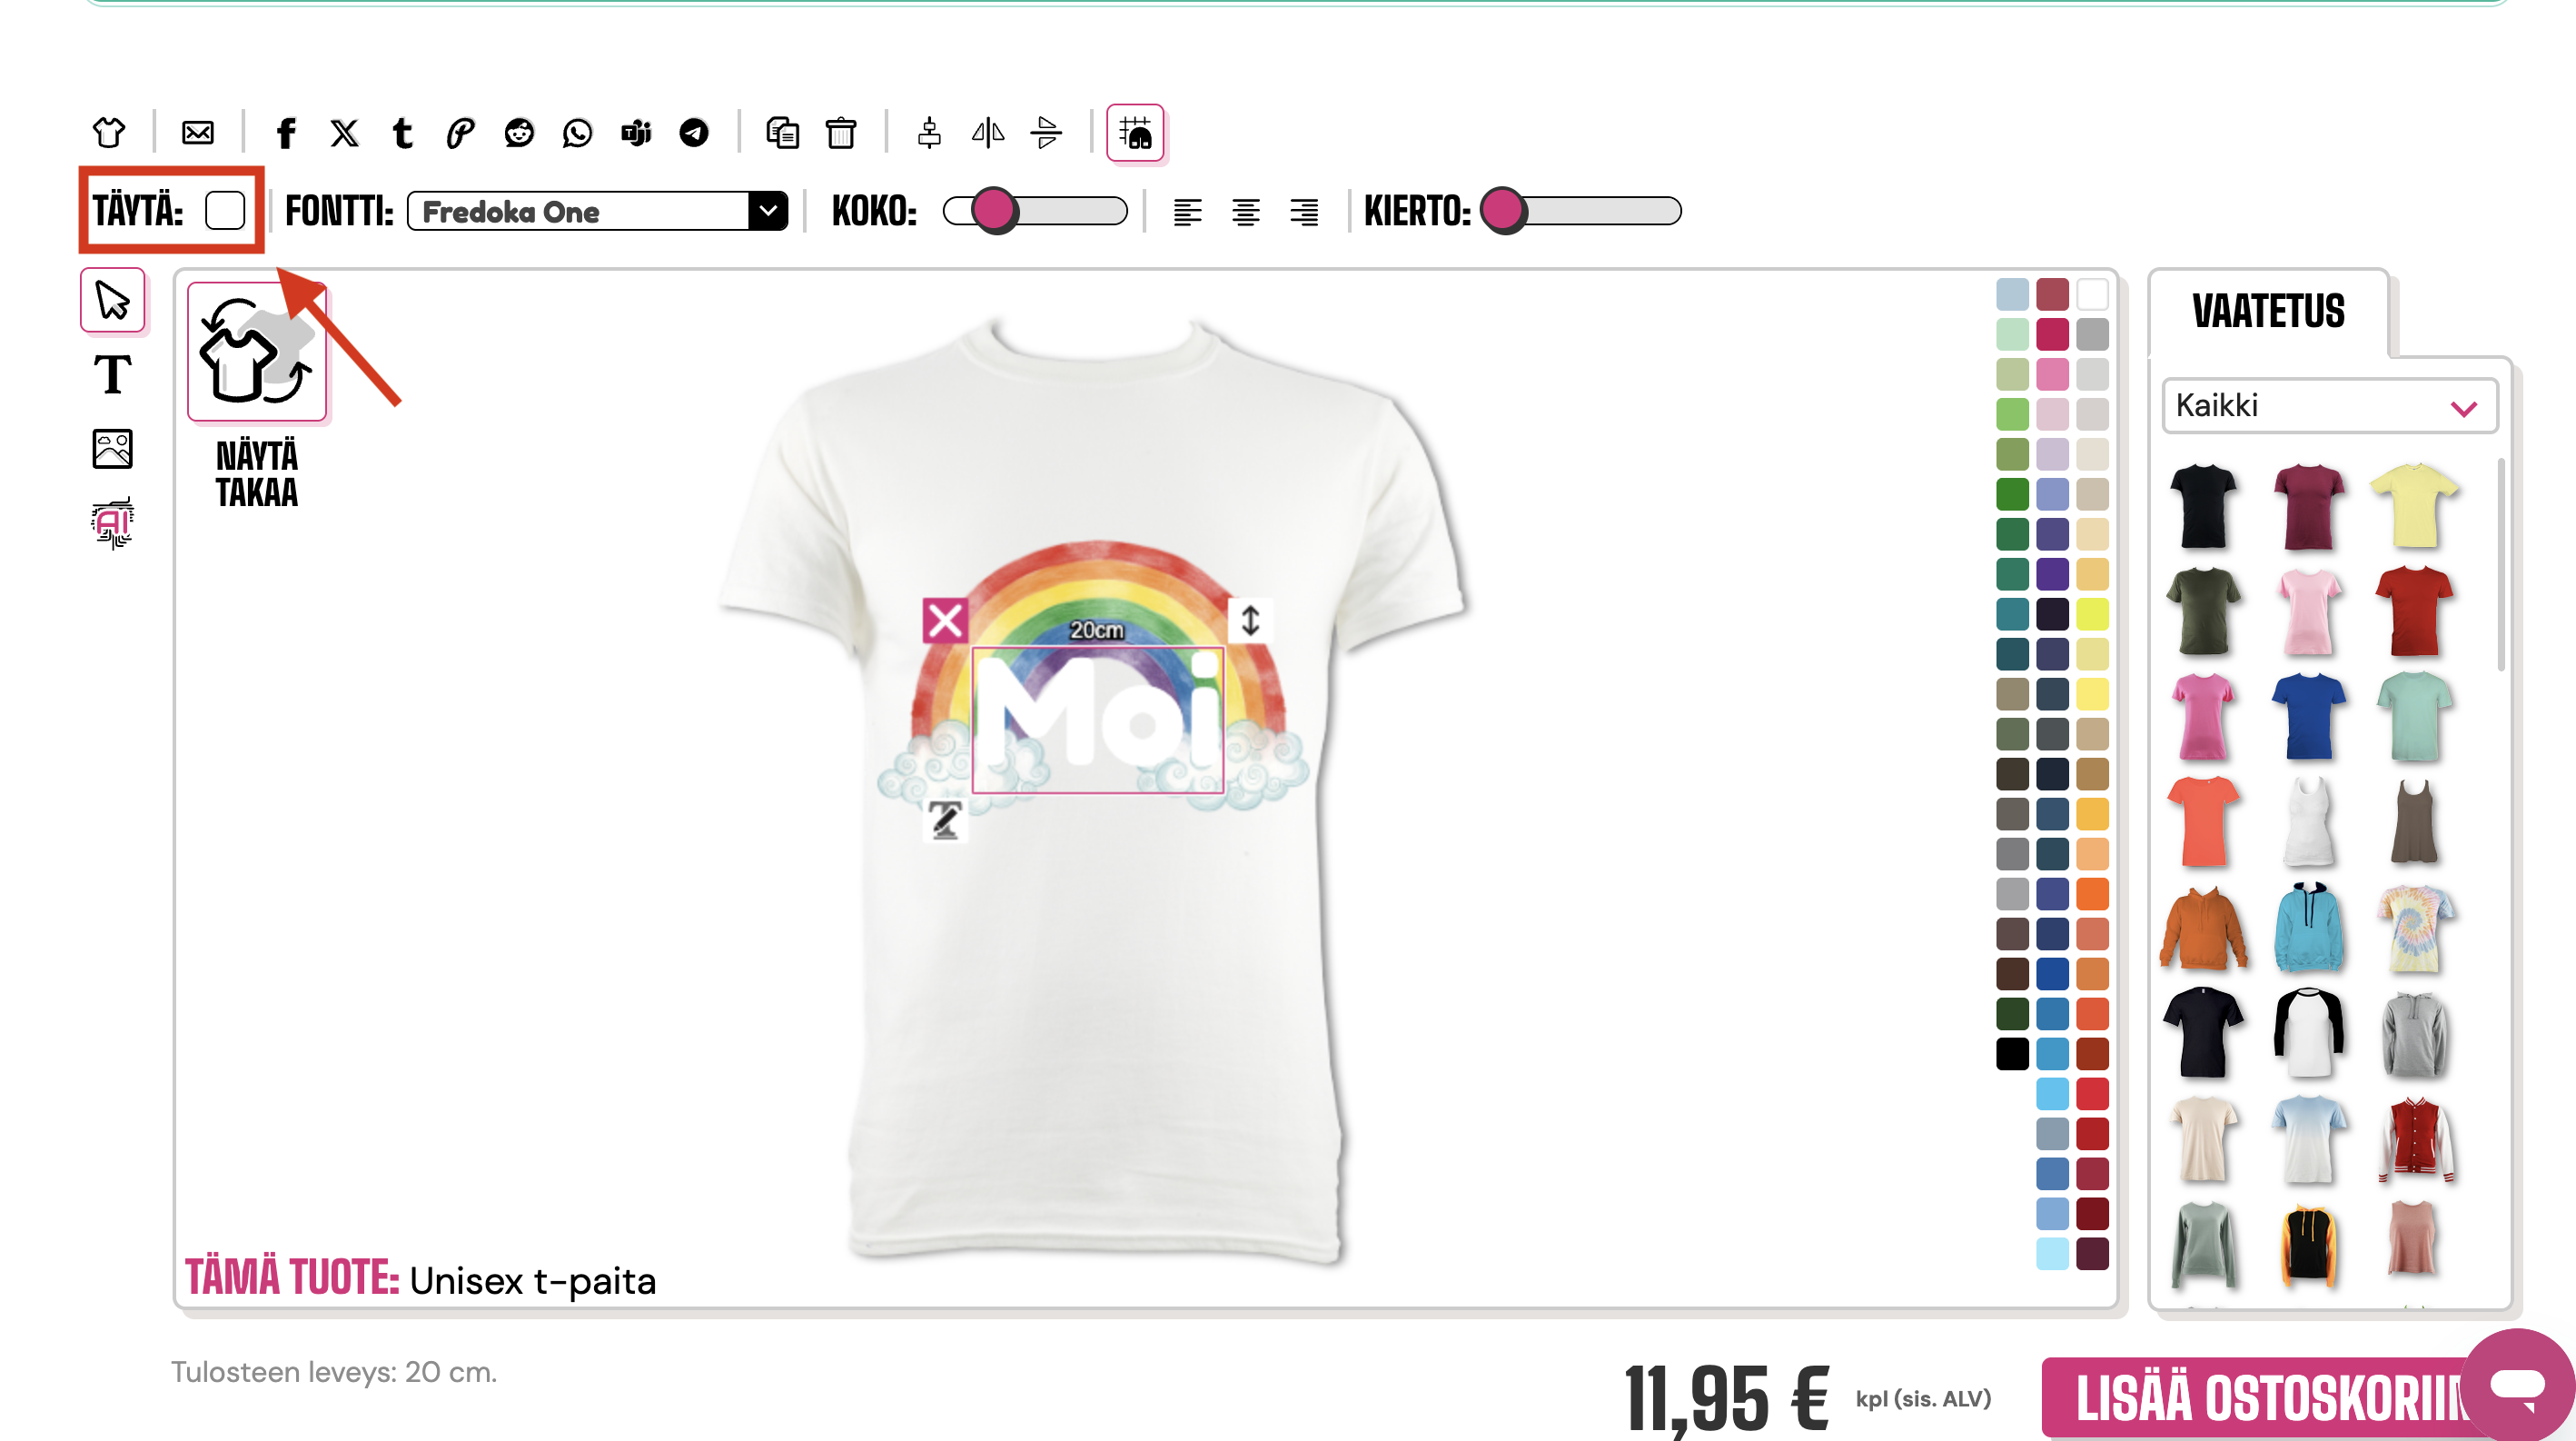Open the AI design generator tool
2576x1441 pixels.
click(112, 523)
